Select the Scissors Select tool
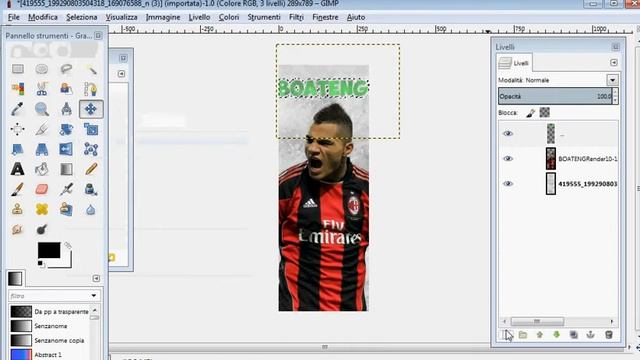 [x=42, y=89]
